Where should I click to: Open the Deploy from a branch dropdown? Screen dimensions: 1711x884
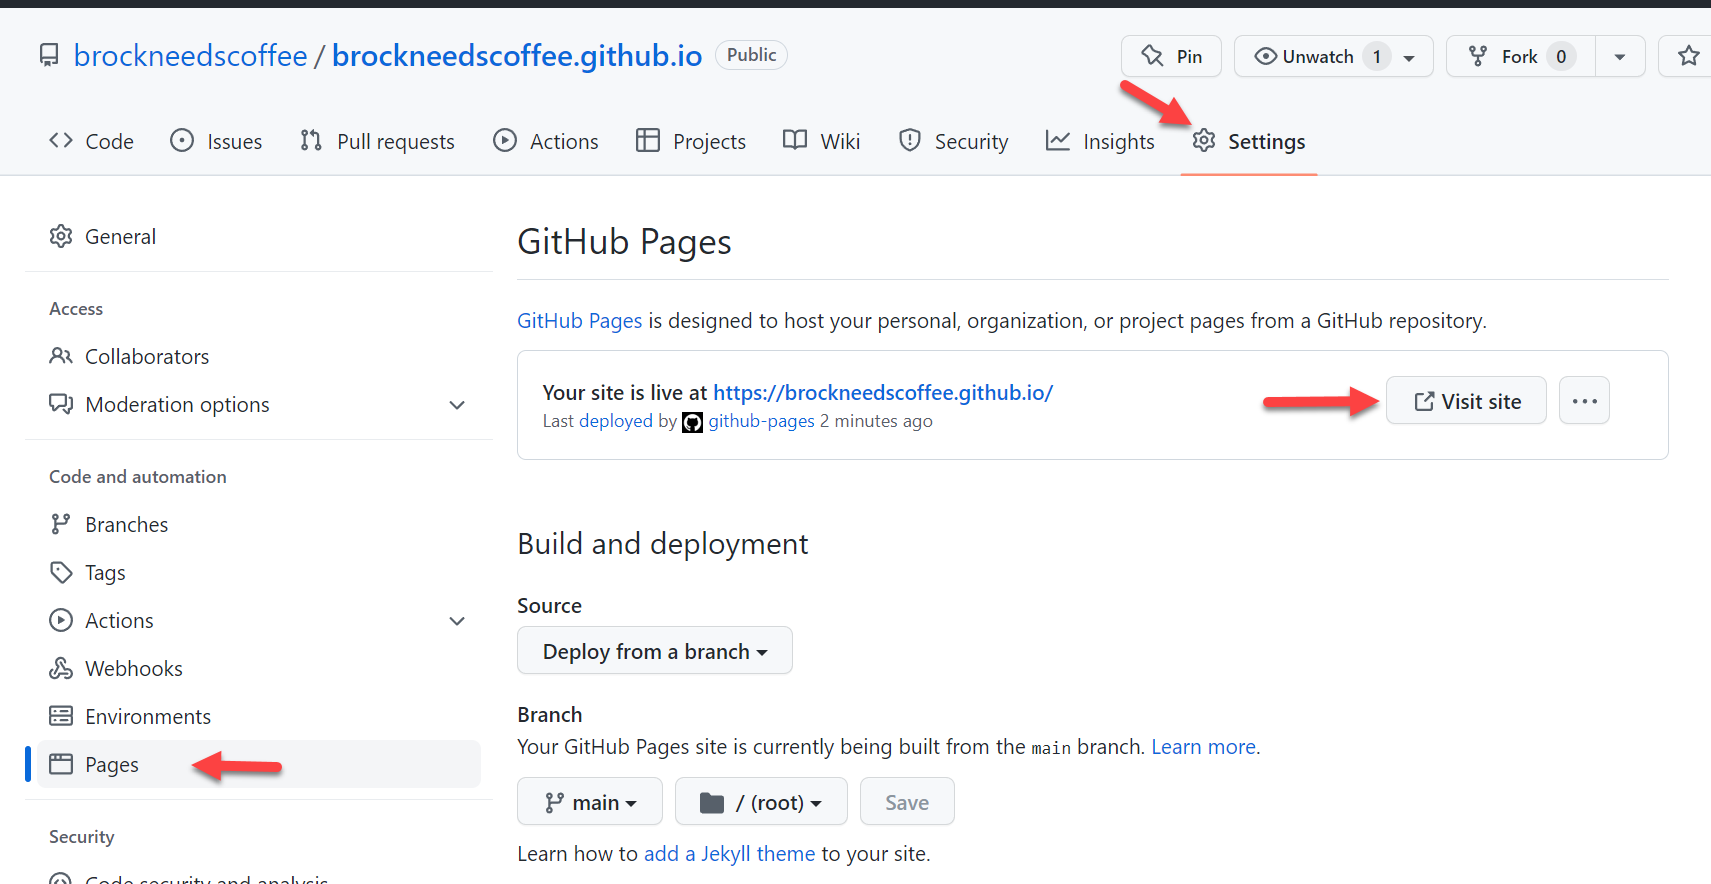655,651
